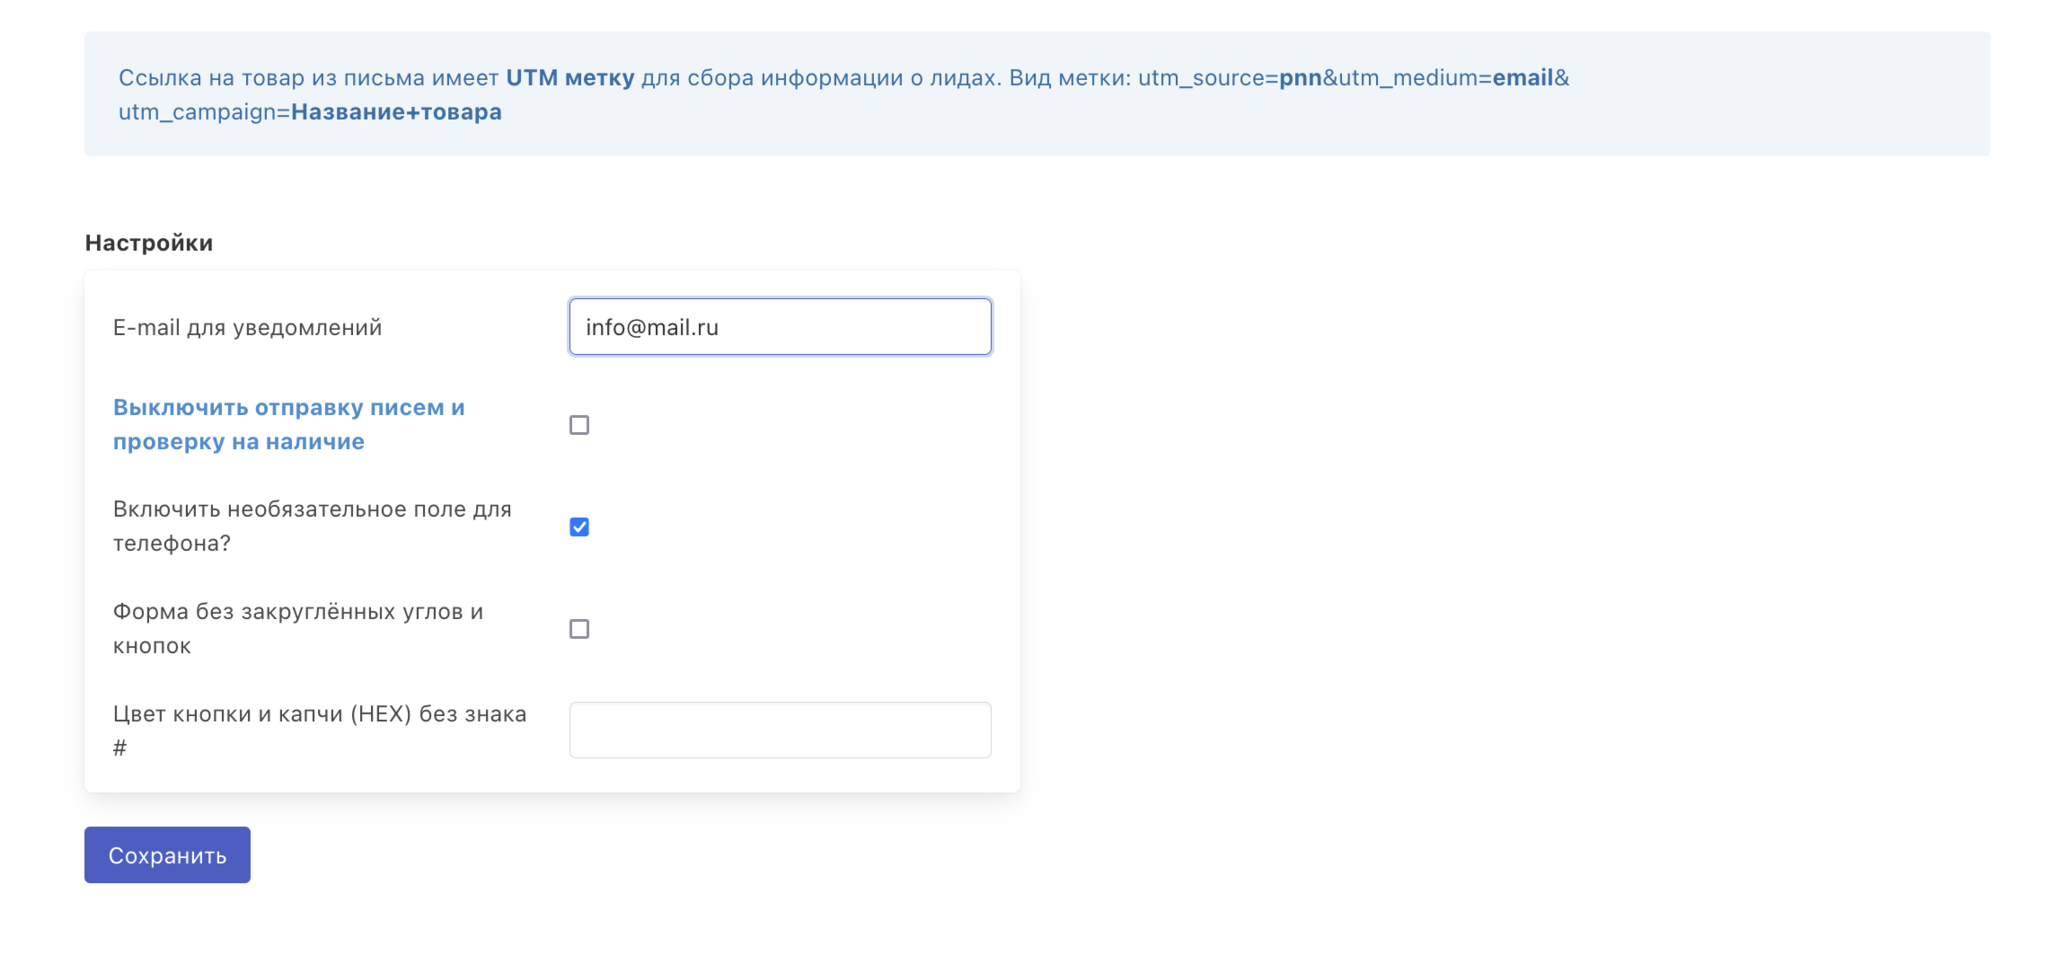The image size is (2048, 956).
Task: Click the E-mail для уведомлений input field
Action: click(x=780, y=326)
